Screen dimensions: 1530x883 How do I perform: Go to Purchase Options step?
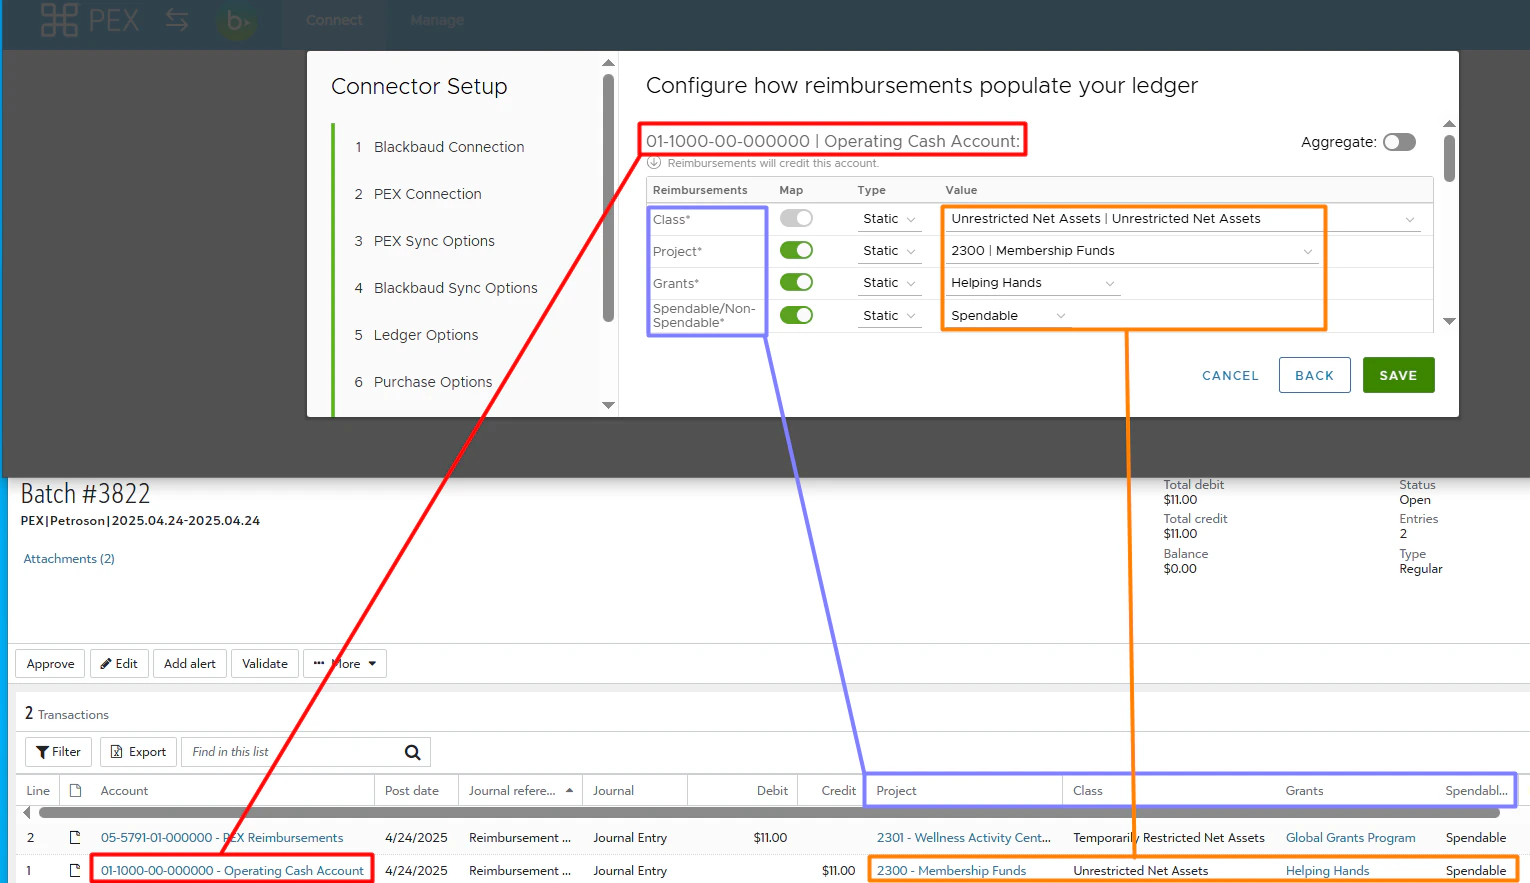tap(433, 382)
